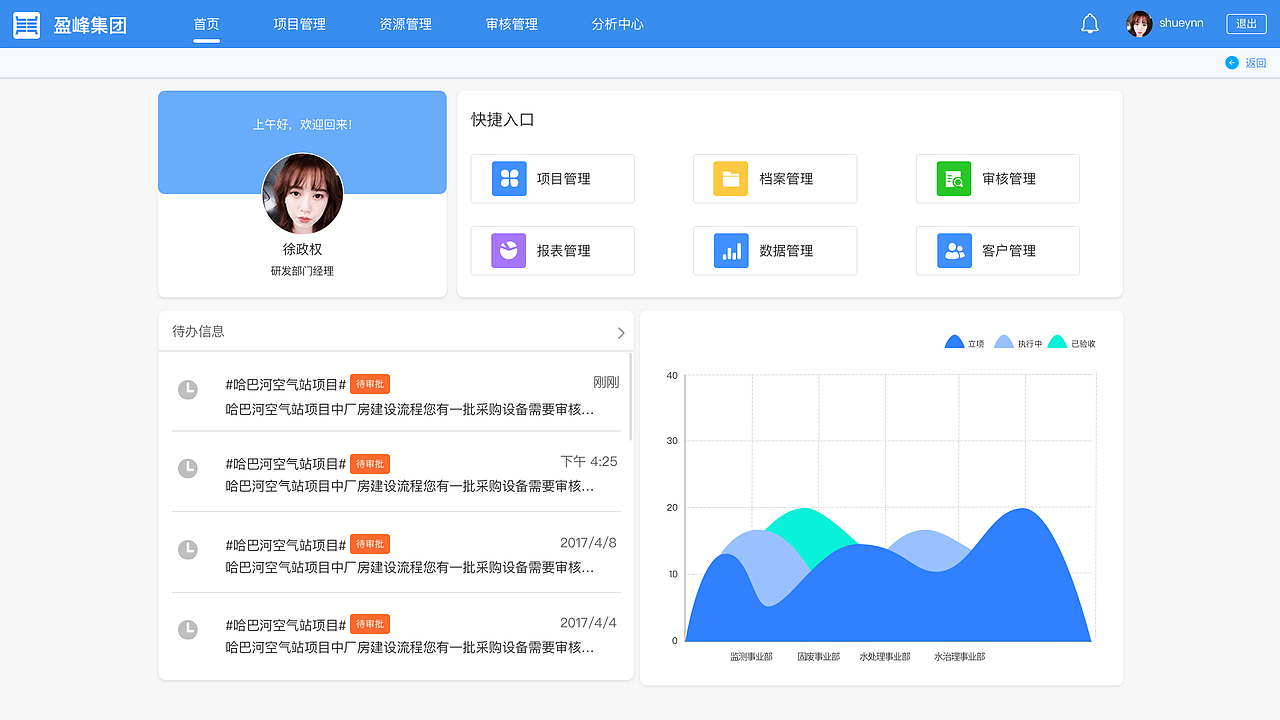Image resolution: width=1280 pixels, height=720 pixels.
Task: Toggle the 已验收 legend item
Action: click(1070, 342)
